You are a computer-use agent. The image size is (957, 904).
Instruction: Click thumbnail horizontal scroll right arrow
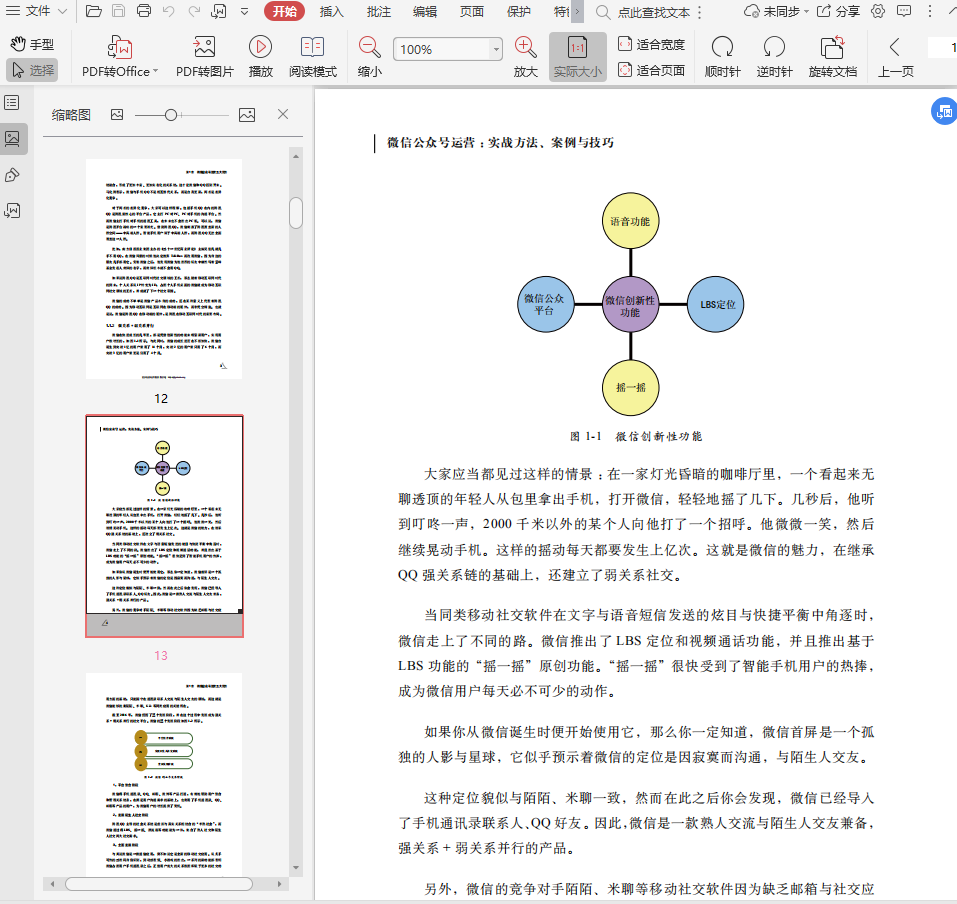pos(280,884)
